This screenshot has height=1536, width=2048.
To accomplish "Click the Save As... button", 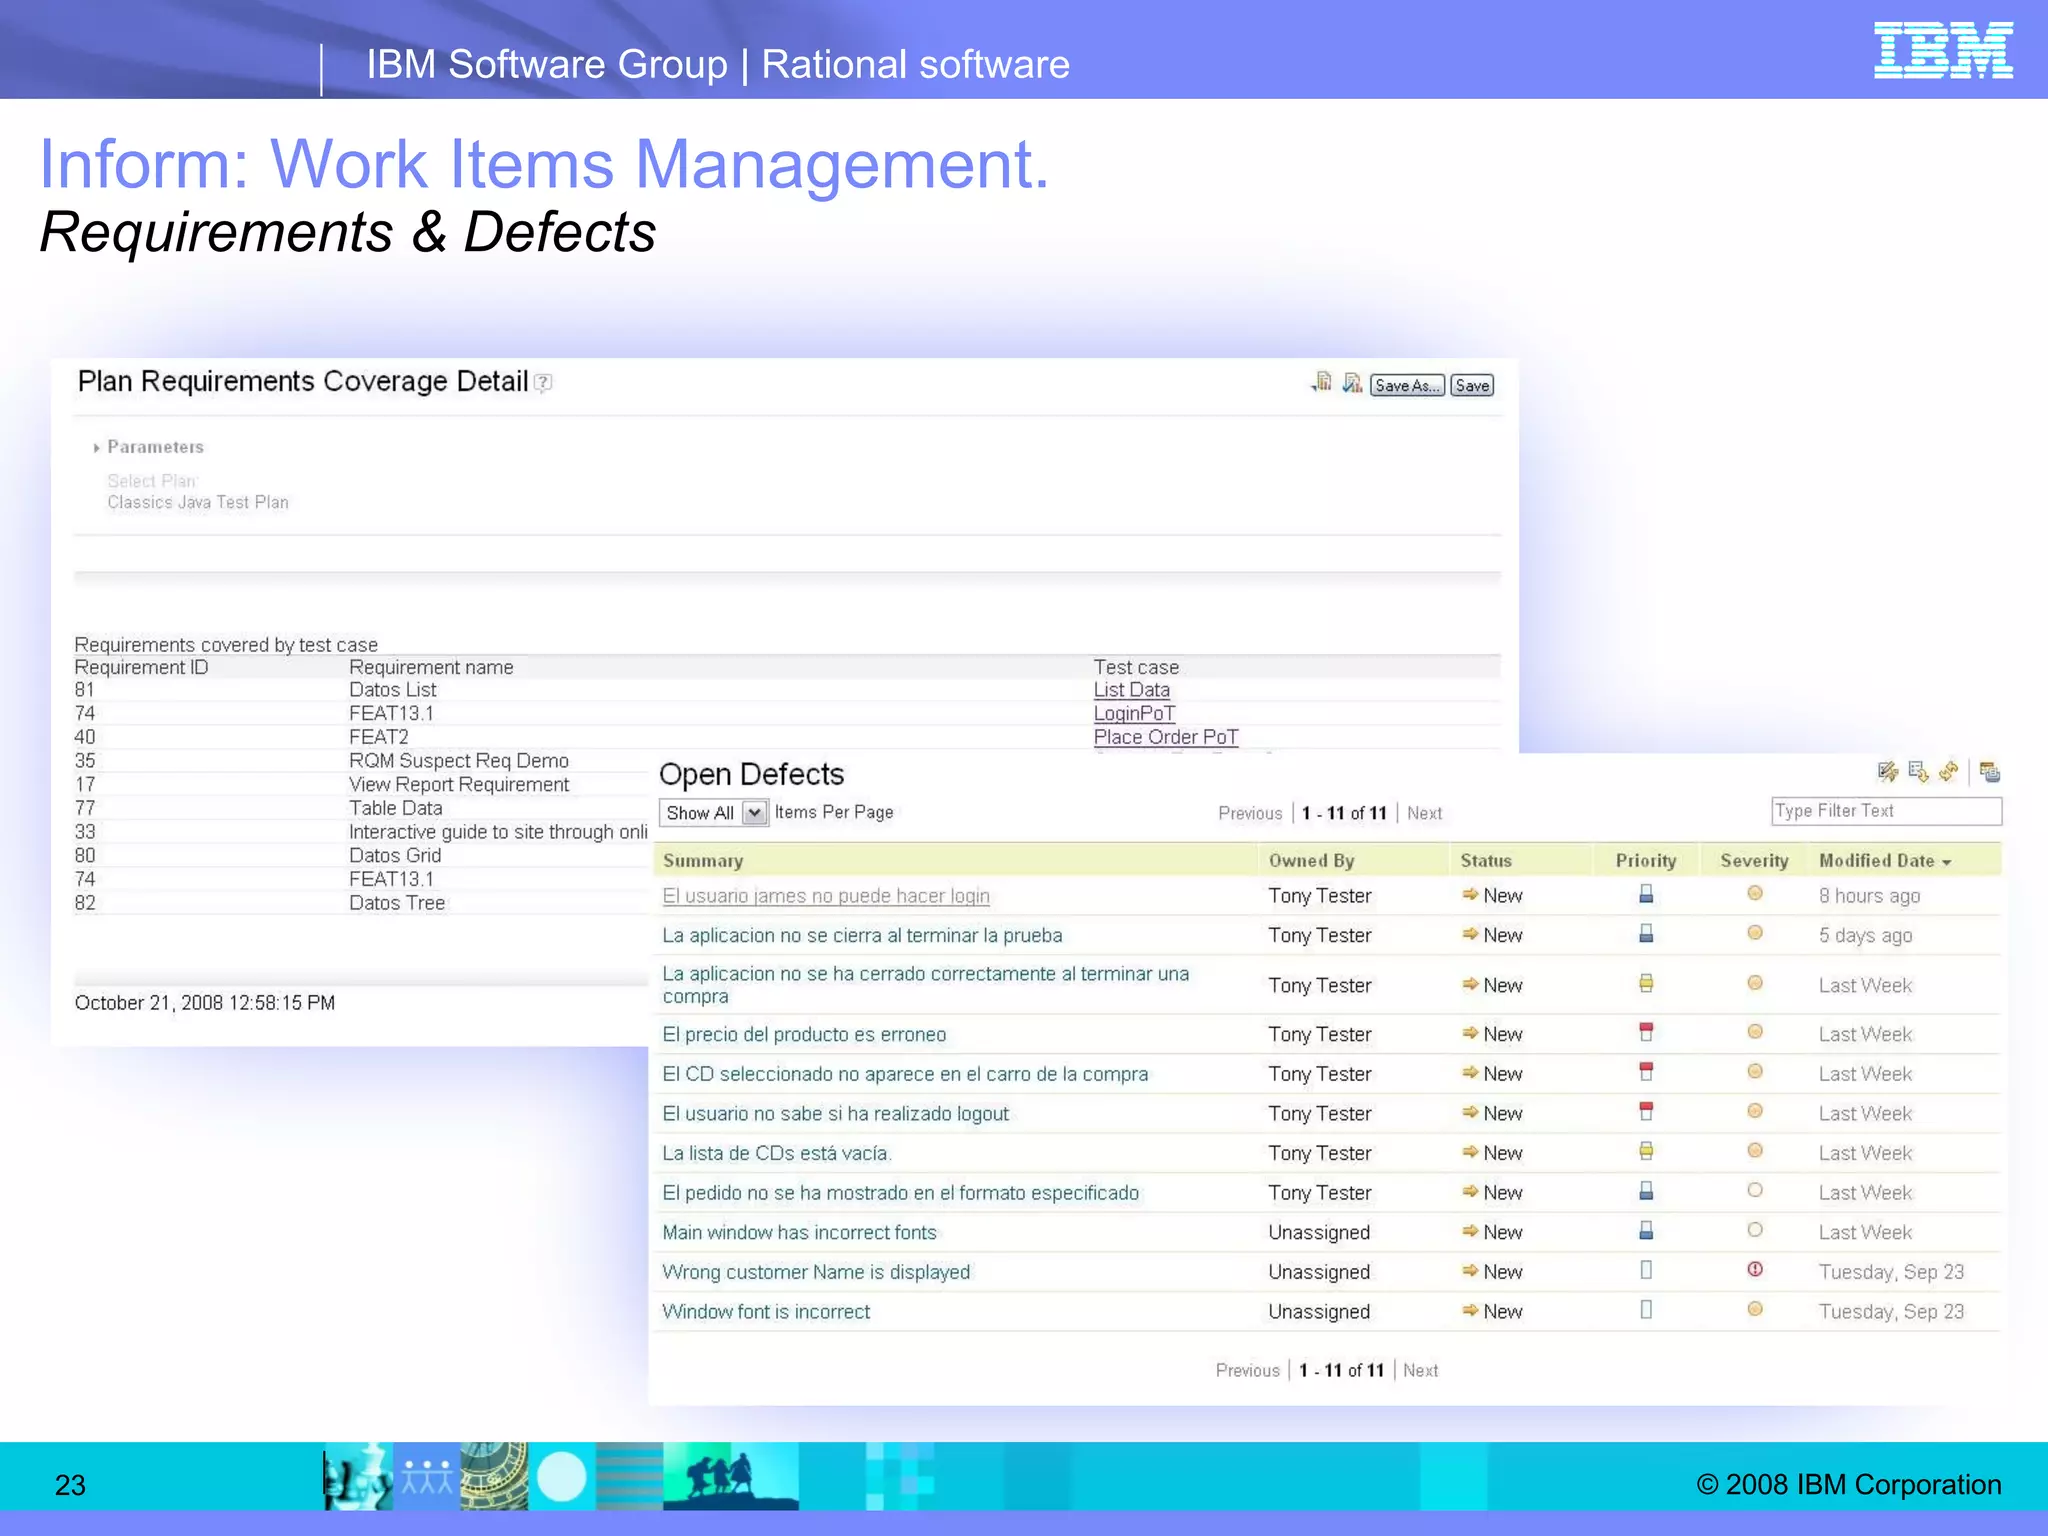I will tap(1407, 385).
